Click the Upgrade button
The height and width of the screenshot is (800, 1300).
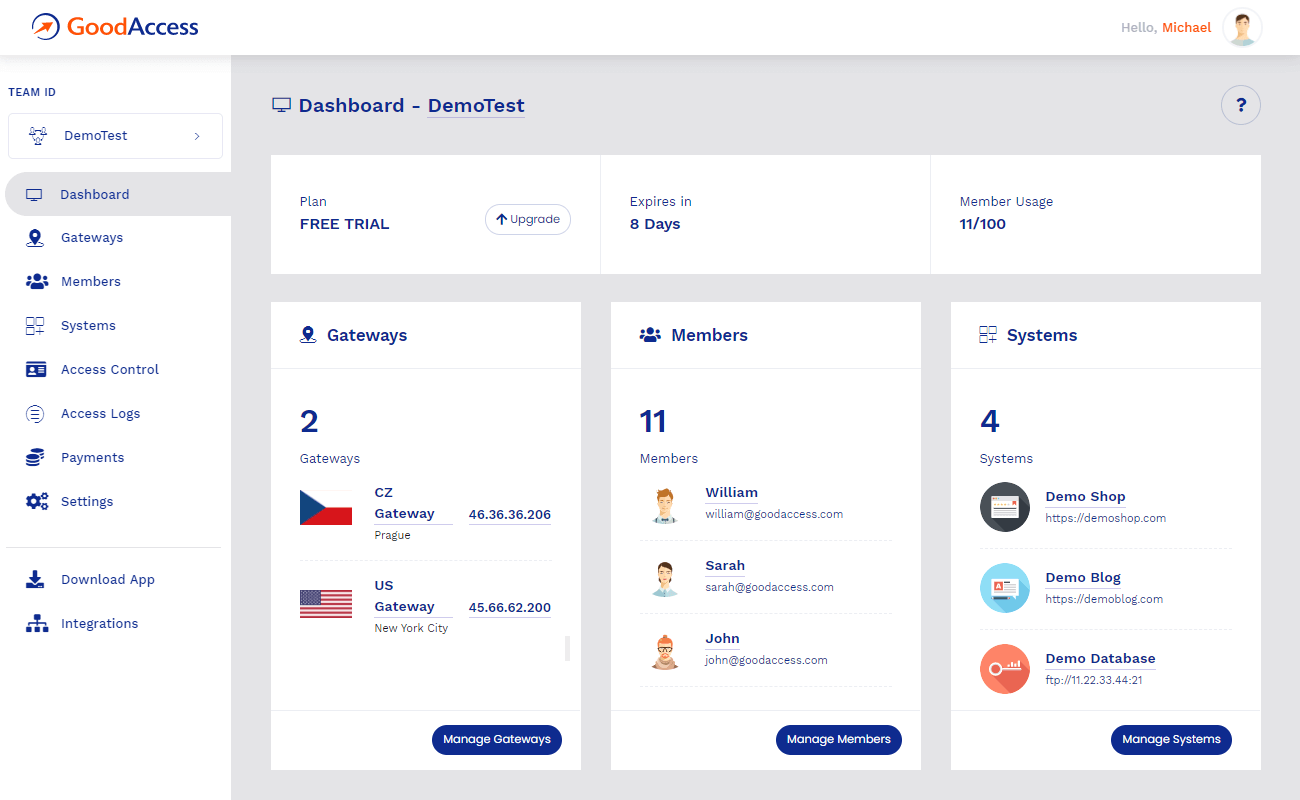coord(527,219)
